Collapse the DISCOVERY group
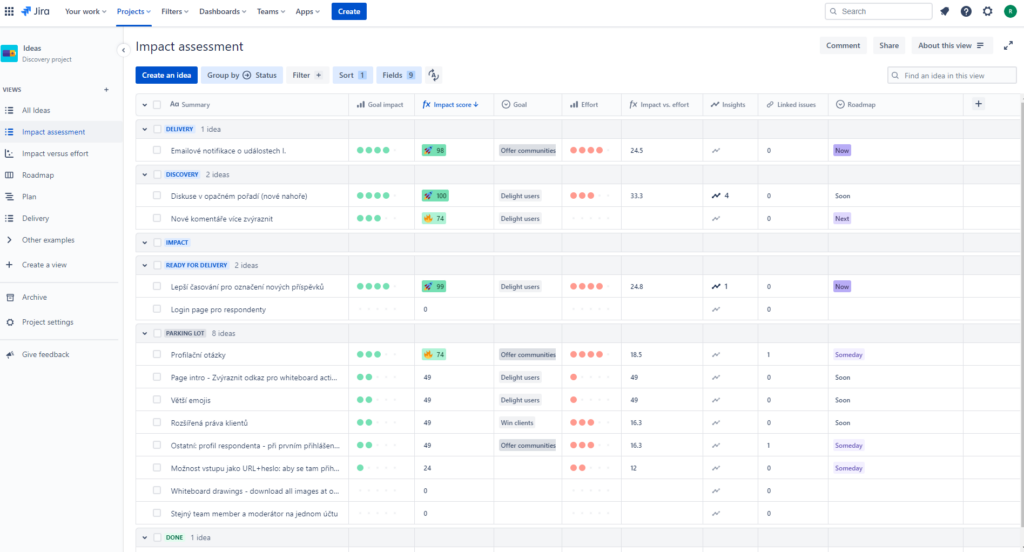1024x552 pixels. coord(144,174)
